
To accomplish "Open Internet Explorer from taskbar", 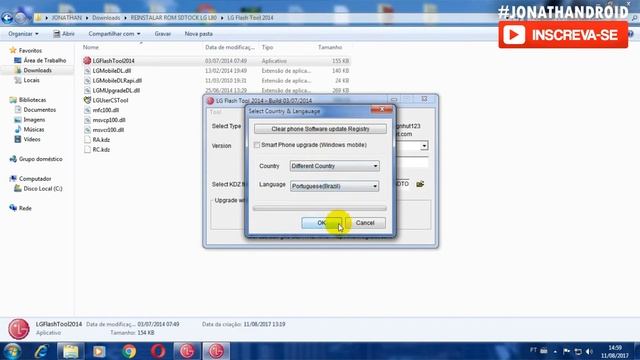I will [41, 351].
